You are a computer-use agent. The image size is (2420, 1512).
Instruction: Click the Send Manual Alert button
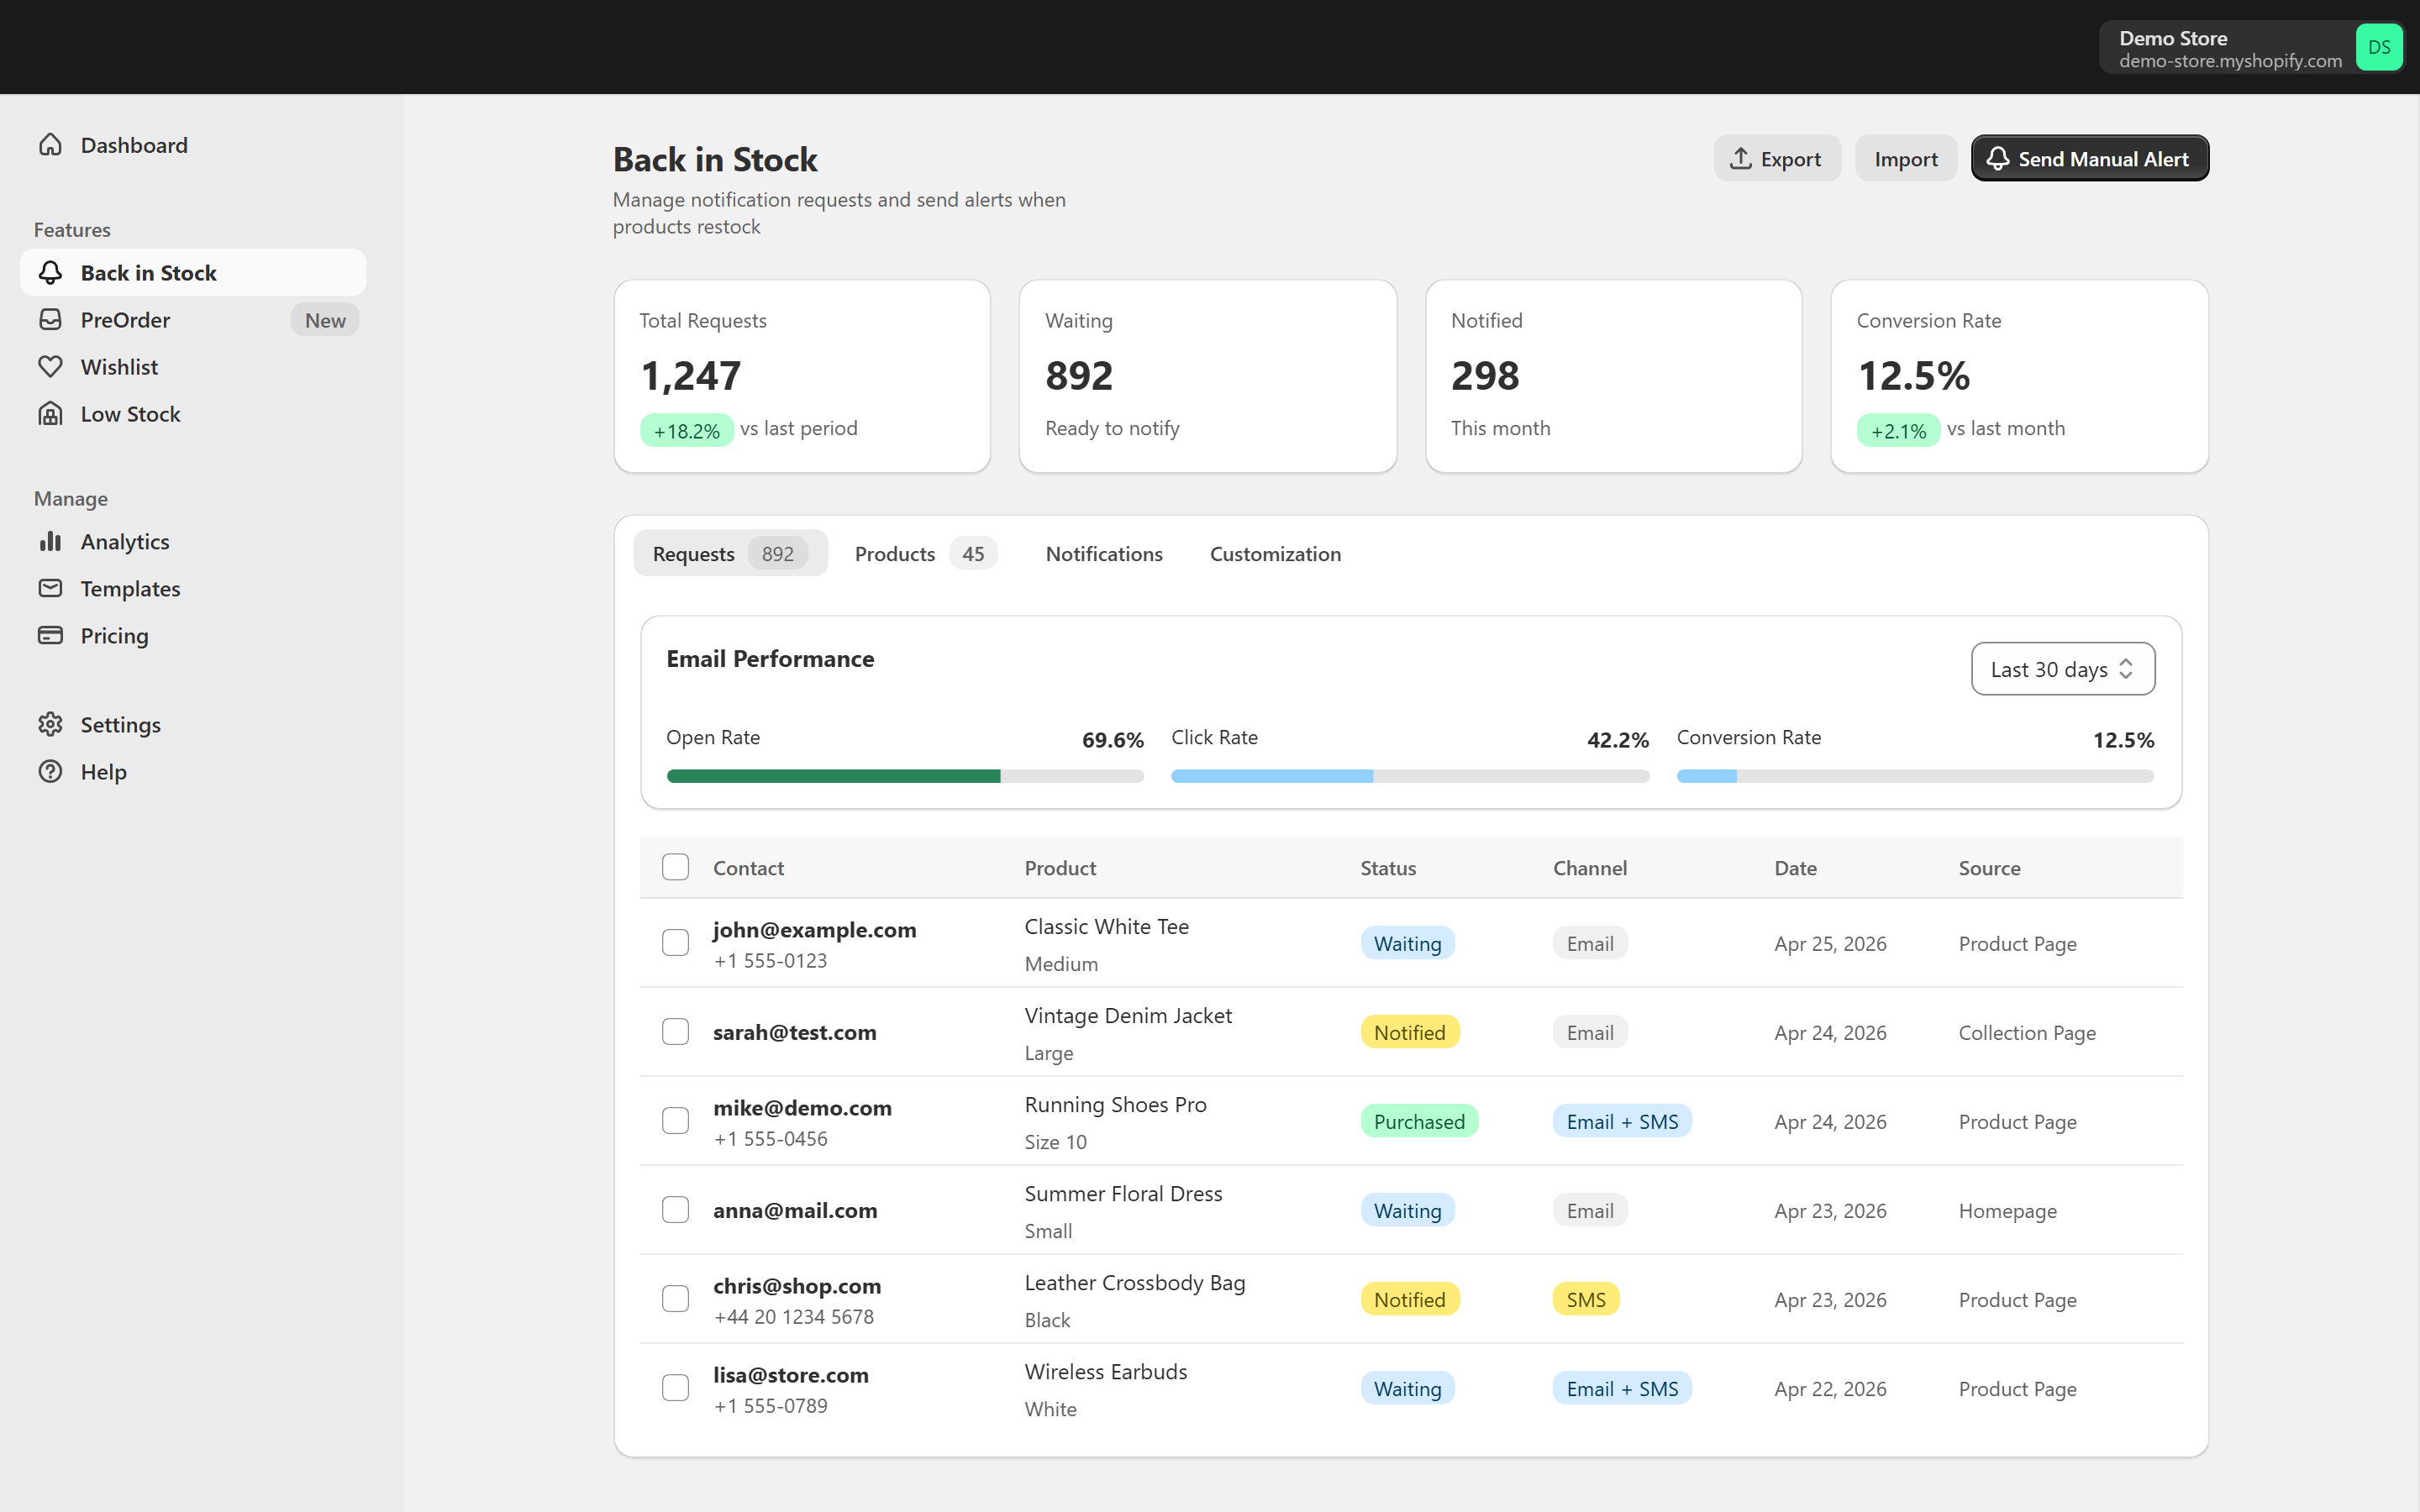(x=2089, y=159)
